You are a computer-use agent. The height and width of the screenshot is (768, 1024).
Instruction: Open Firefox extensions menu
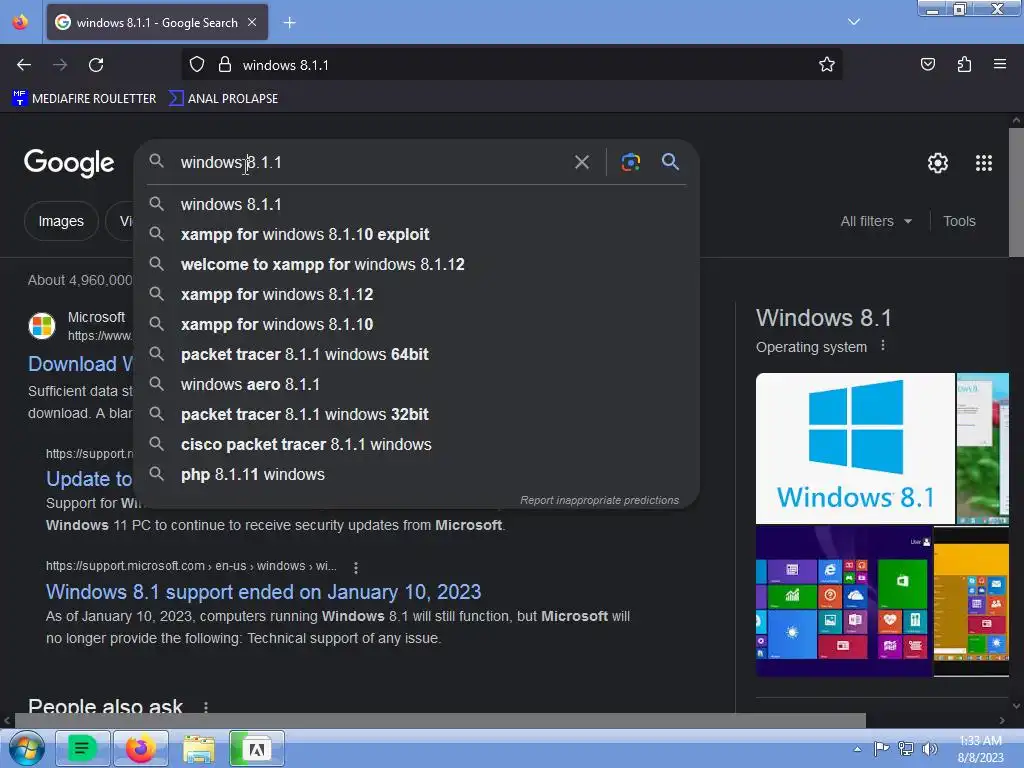pyautogui.click(x=964, y=64)
